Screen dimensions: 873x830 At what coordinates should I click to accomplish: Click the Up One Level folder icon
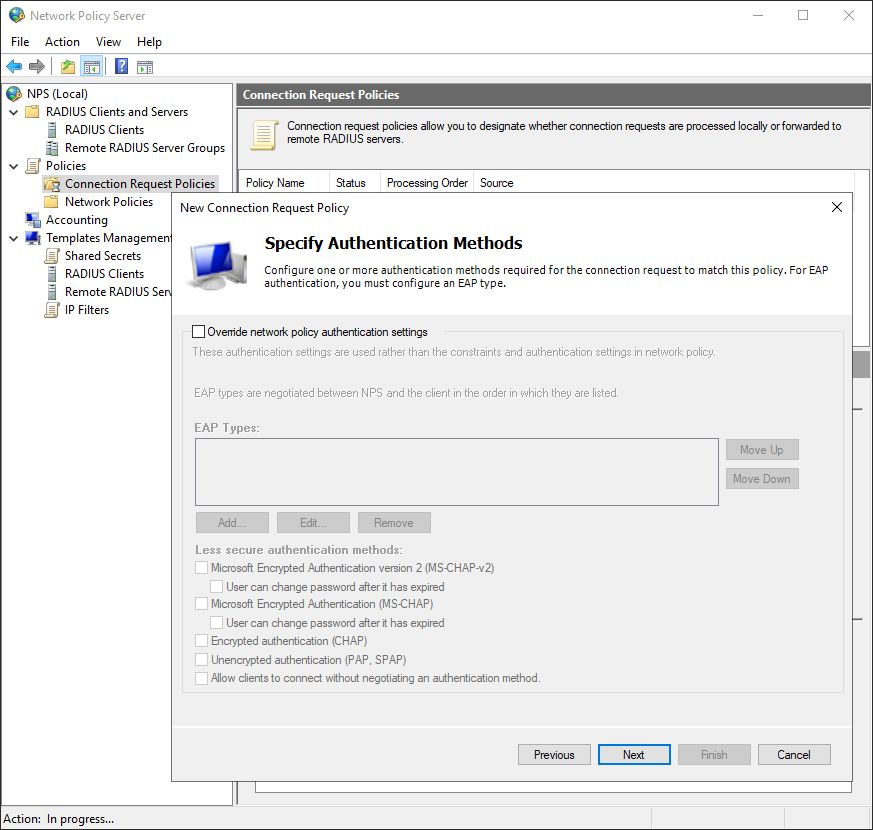[x=68, y=67]
